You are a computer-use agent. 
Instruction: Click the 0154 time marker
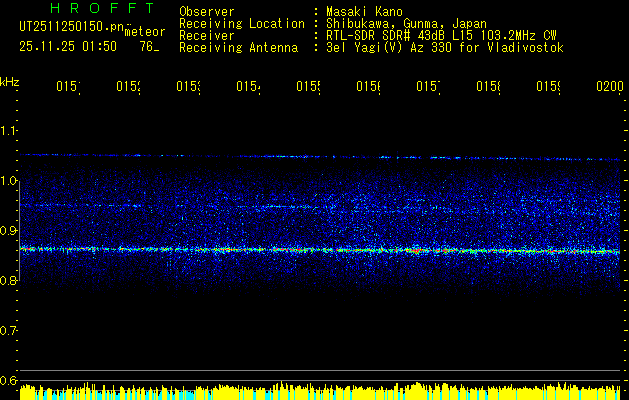coord(248,87)
